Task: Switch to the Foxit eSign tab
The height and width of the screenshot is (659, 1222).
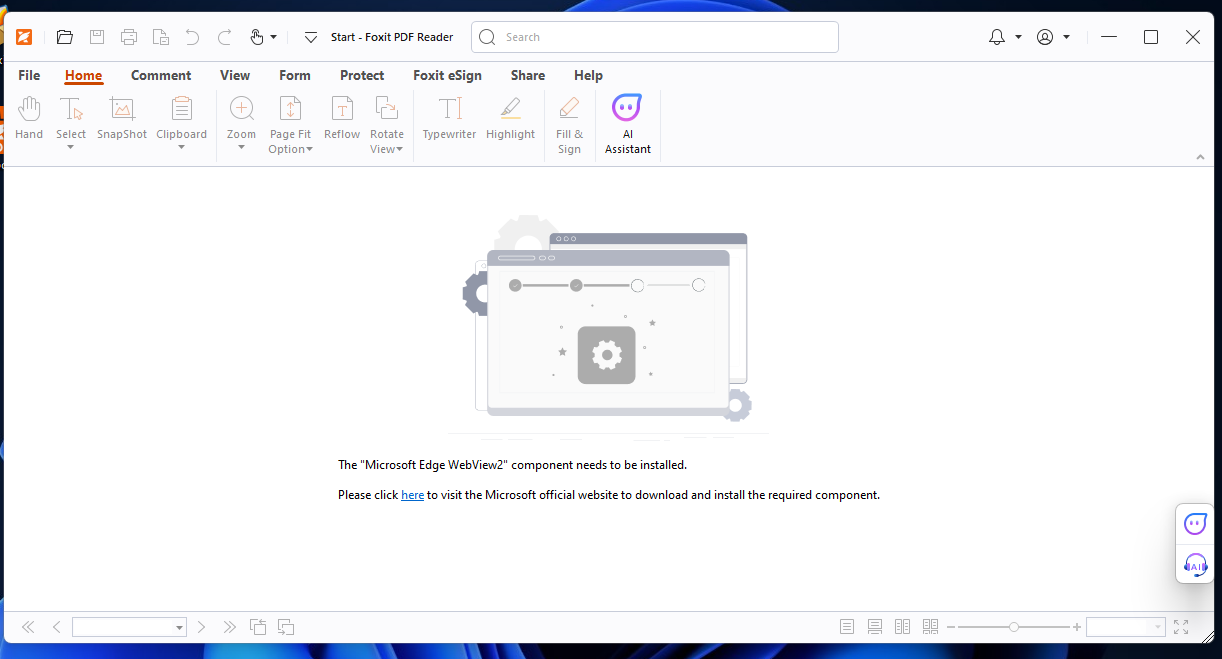Action: 447,75
